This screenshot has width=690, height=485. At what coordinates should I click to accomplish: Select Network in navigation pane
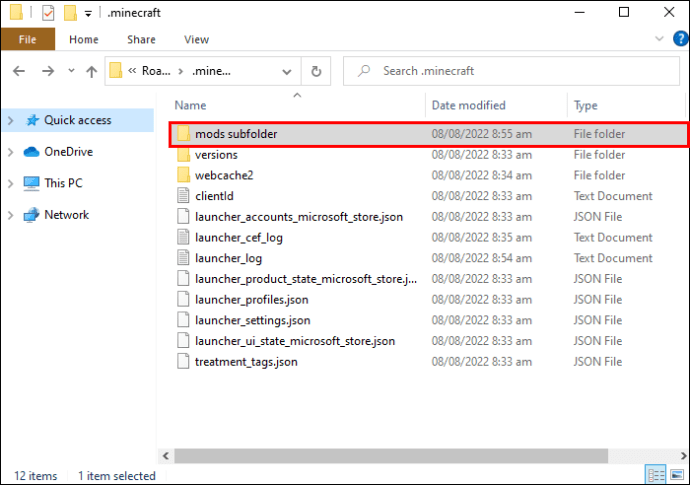click(x=66, y=215)
